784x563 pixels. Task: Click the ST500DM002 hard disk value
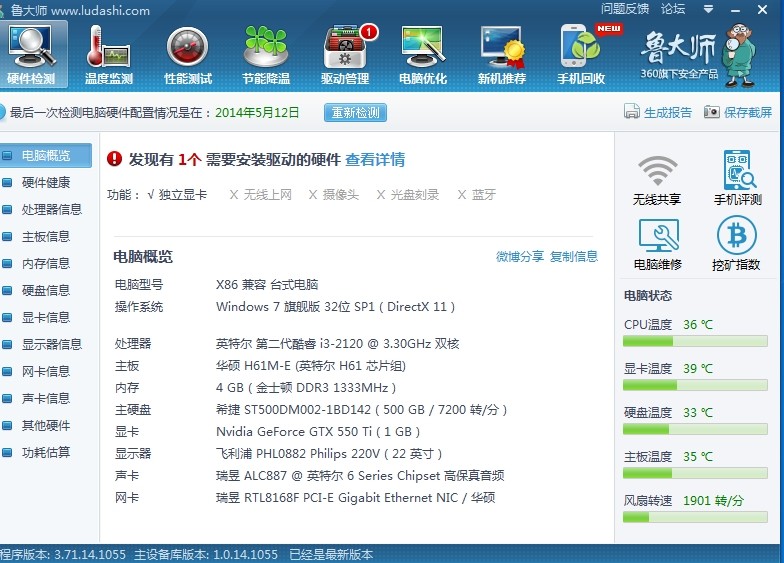(362, 410)
